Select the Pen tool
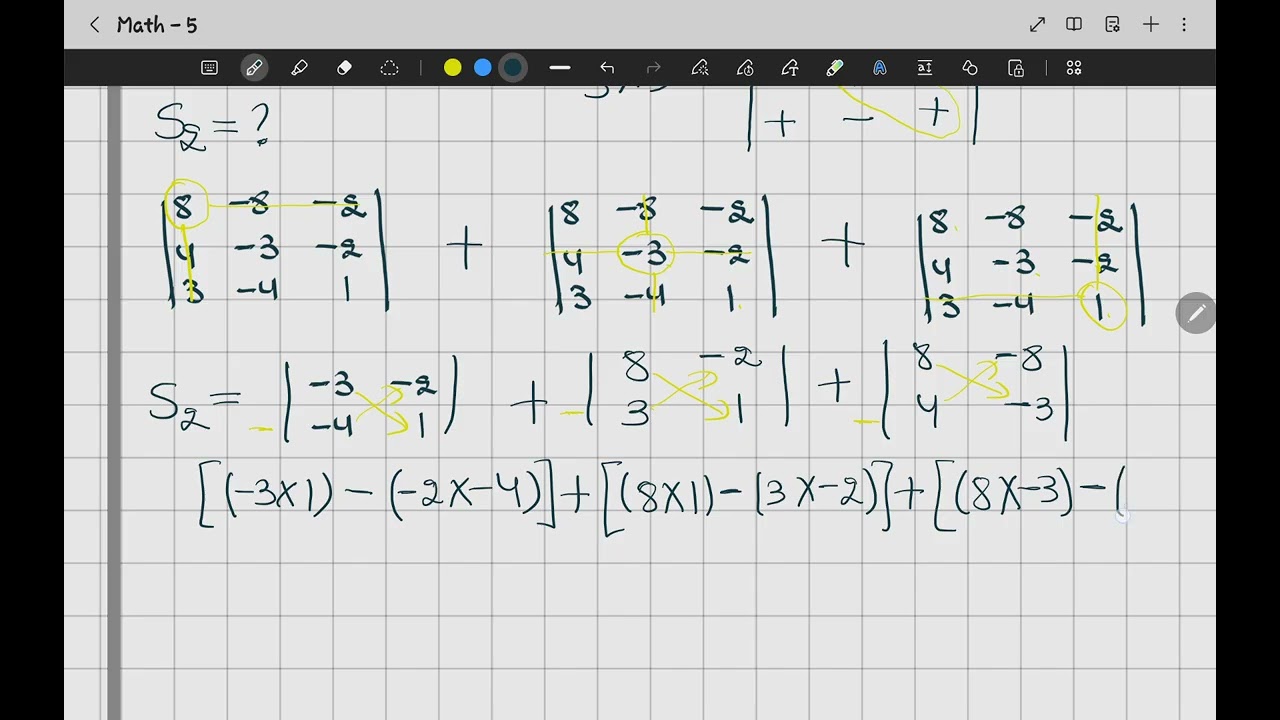Screen dimensions: 1280x720 (x=254, y=68)
